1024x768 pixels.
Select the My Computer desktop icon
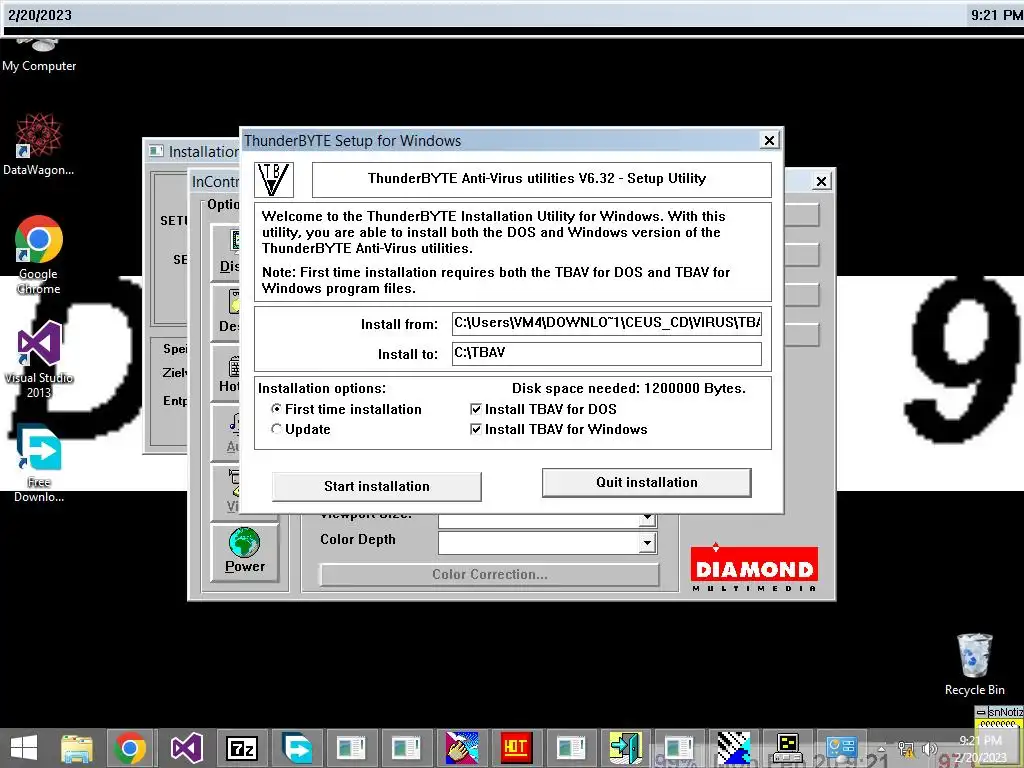click(x=39, y=56)
